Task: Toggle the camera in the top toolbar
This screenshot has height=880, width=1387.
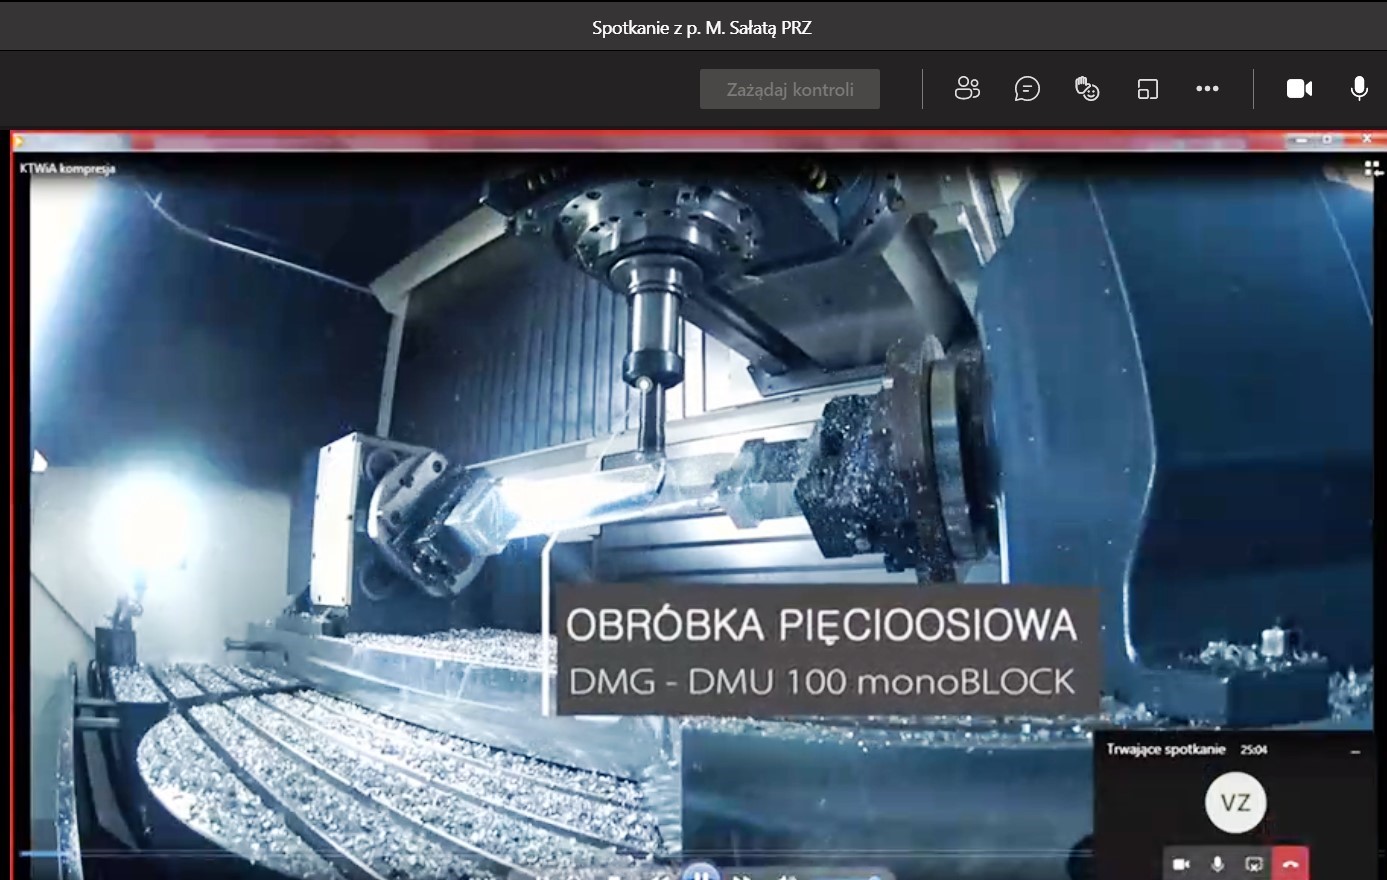Action: (x=1299, y=89)
